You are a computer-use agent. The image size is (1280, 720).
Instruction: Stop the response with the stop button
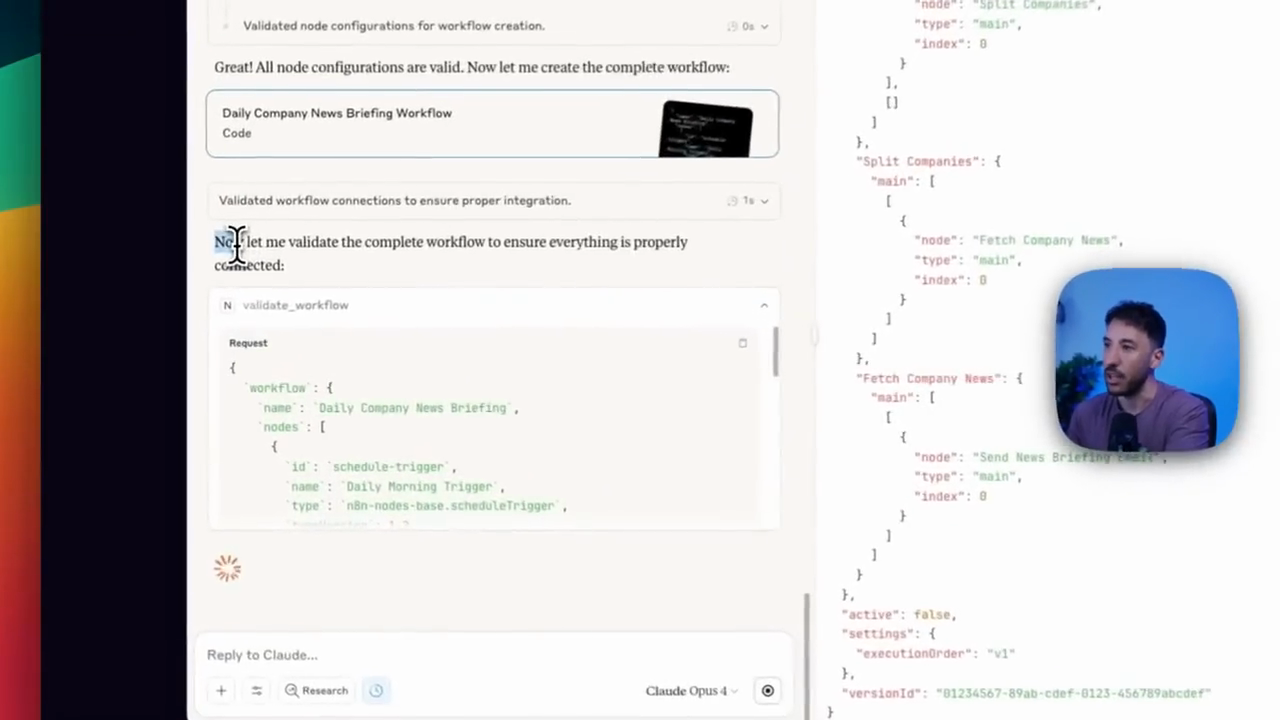click(768, 691)
